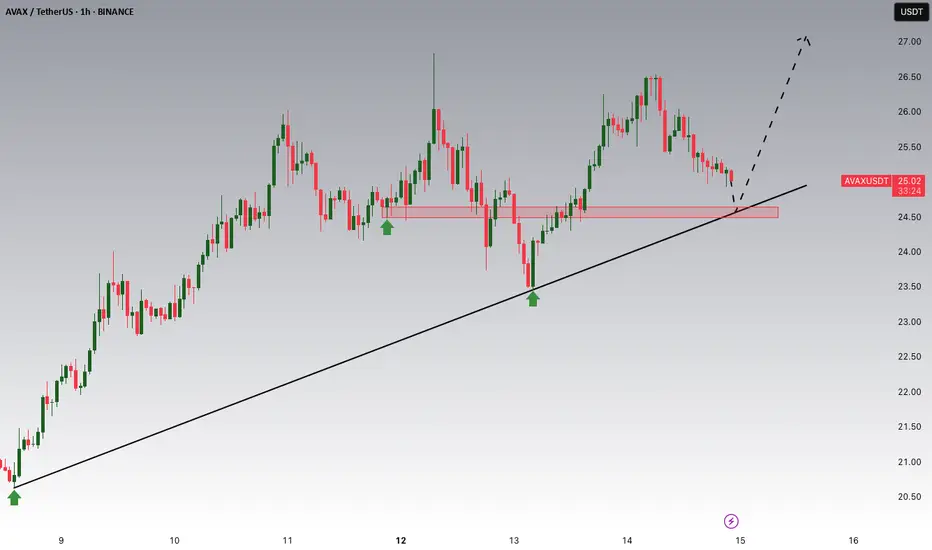Click date label 11 on time axis
The width and height of the screenshot is (932, 550).
[x=288, y=540]
